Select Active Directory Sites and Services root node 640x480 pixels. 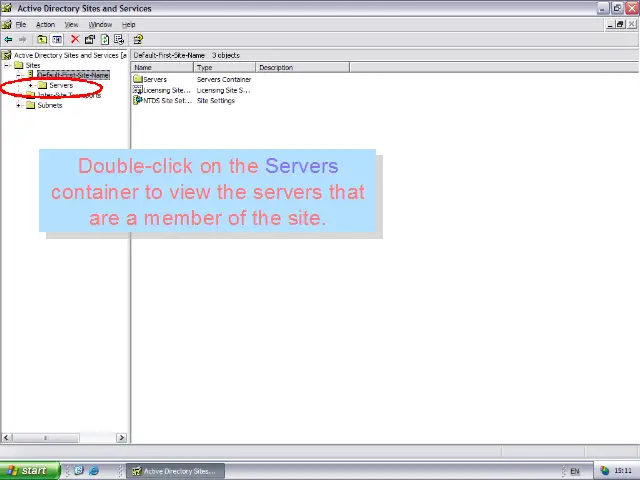click(69, 55)
